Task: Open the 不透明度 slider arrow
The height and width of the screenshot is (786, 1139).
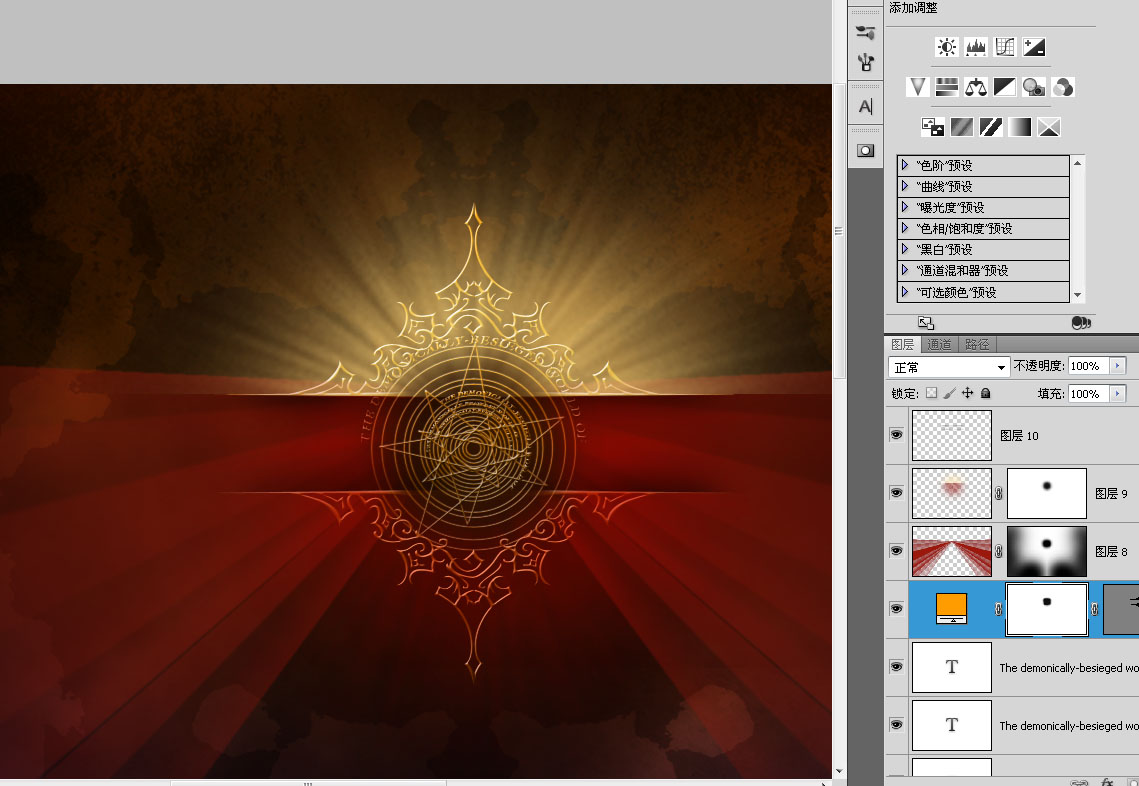Action: (x=1117, y=366)
